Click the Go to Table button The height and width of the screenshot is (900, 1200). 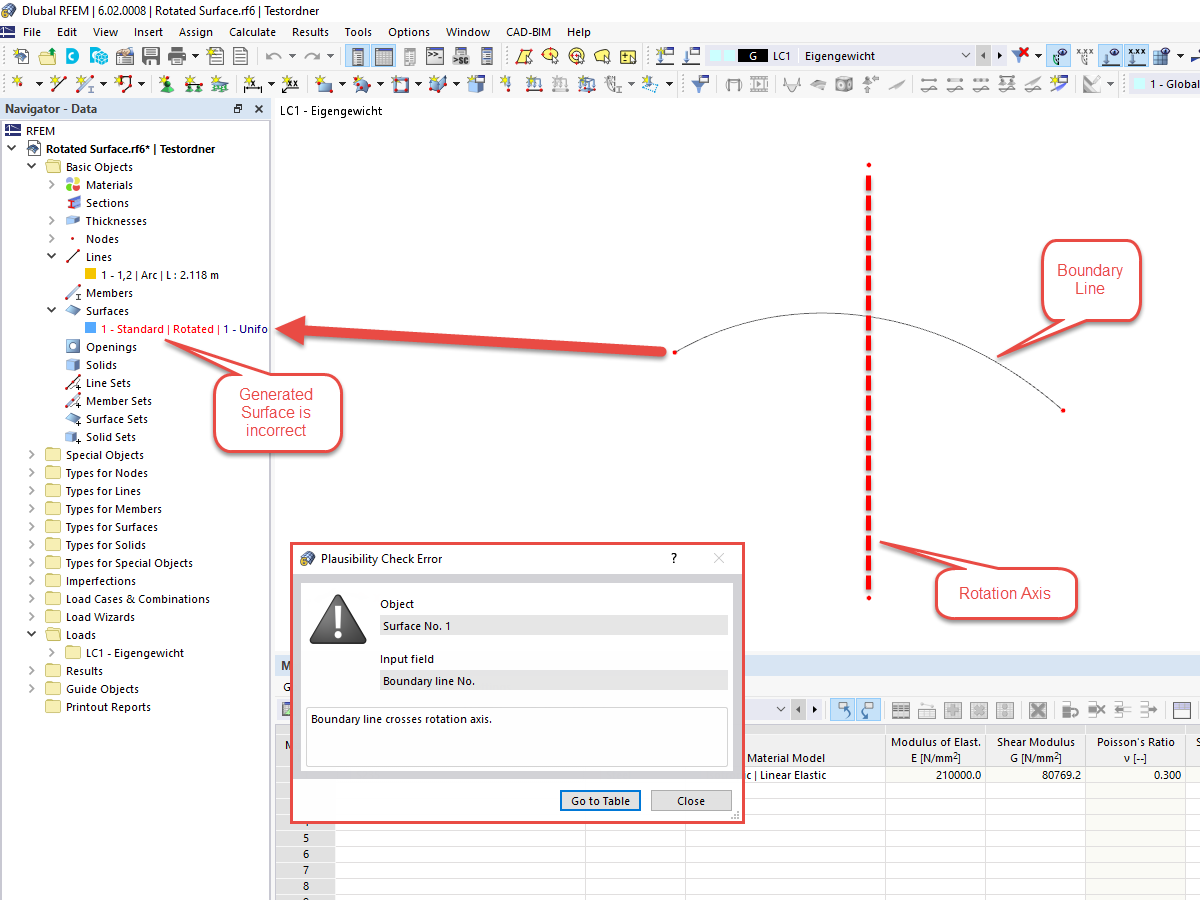coord(600,800)
